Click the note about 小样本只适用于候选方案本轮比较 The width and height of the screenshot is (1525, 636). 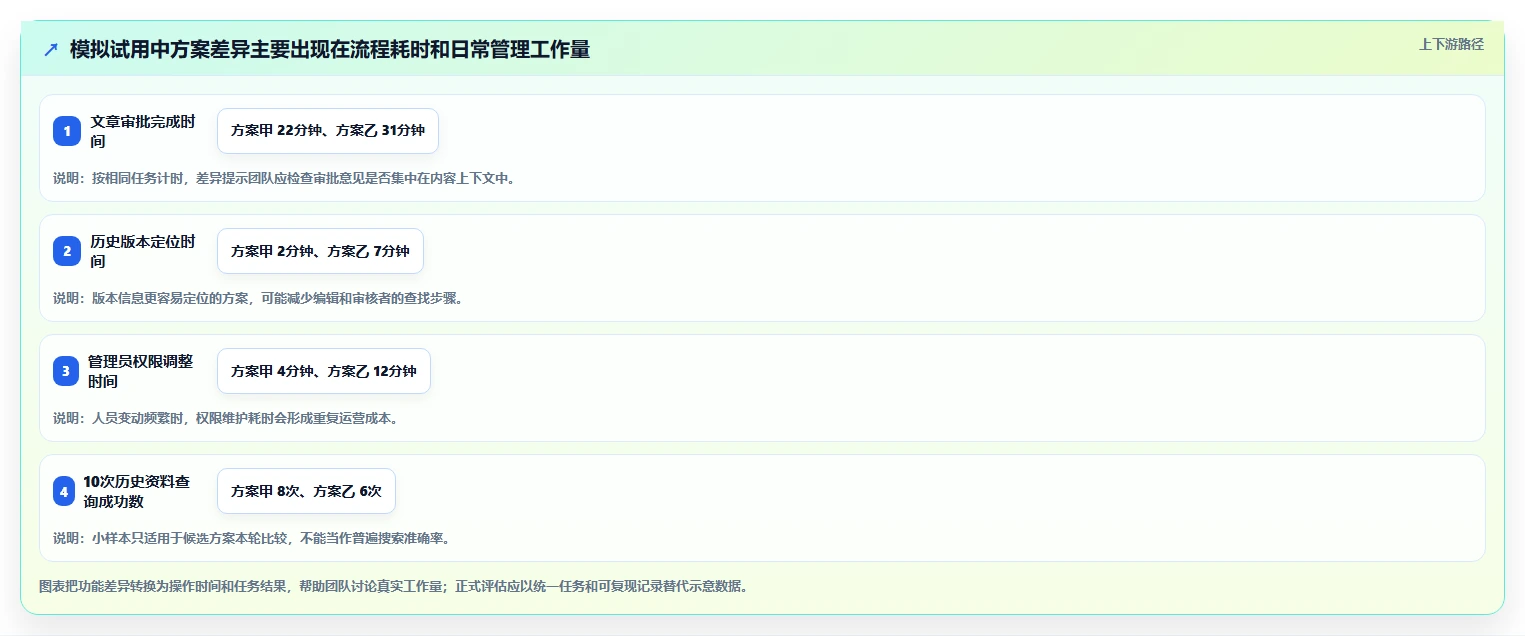click(252, 538)
